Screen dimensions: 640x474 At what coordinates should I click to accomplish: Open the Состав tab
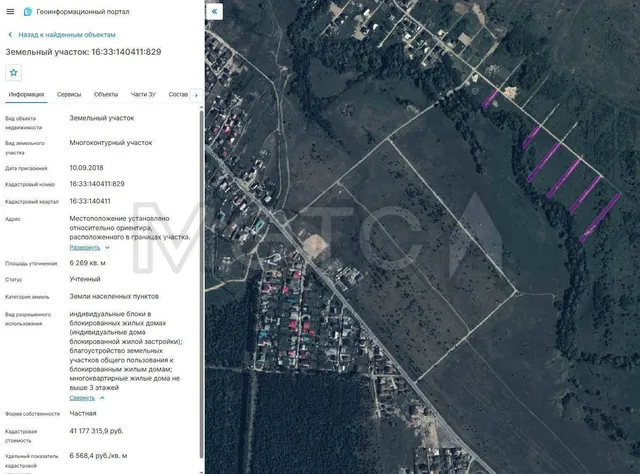click(x=178, y=94)
